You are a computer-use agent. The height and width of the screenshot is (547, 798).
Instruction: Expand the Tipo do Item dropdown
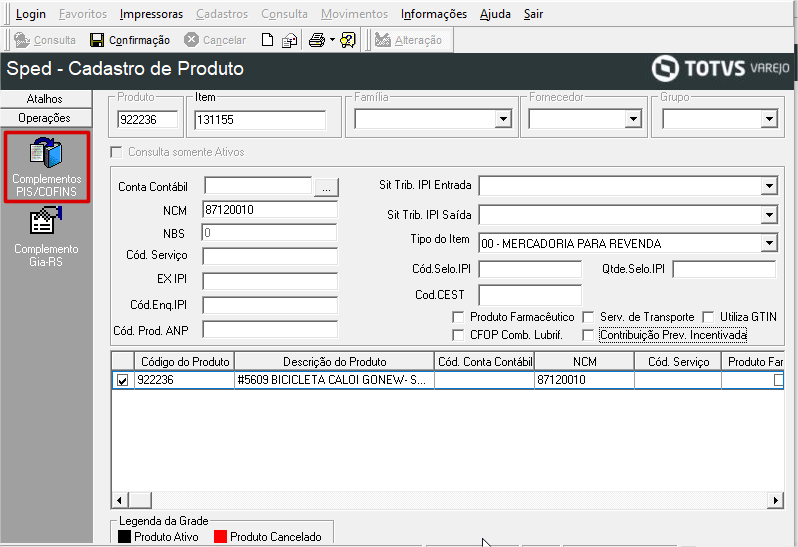769,243
